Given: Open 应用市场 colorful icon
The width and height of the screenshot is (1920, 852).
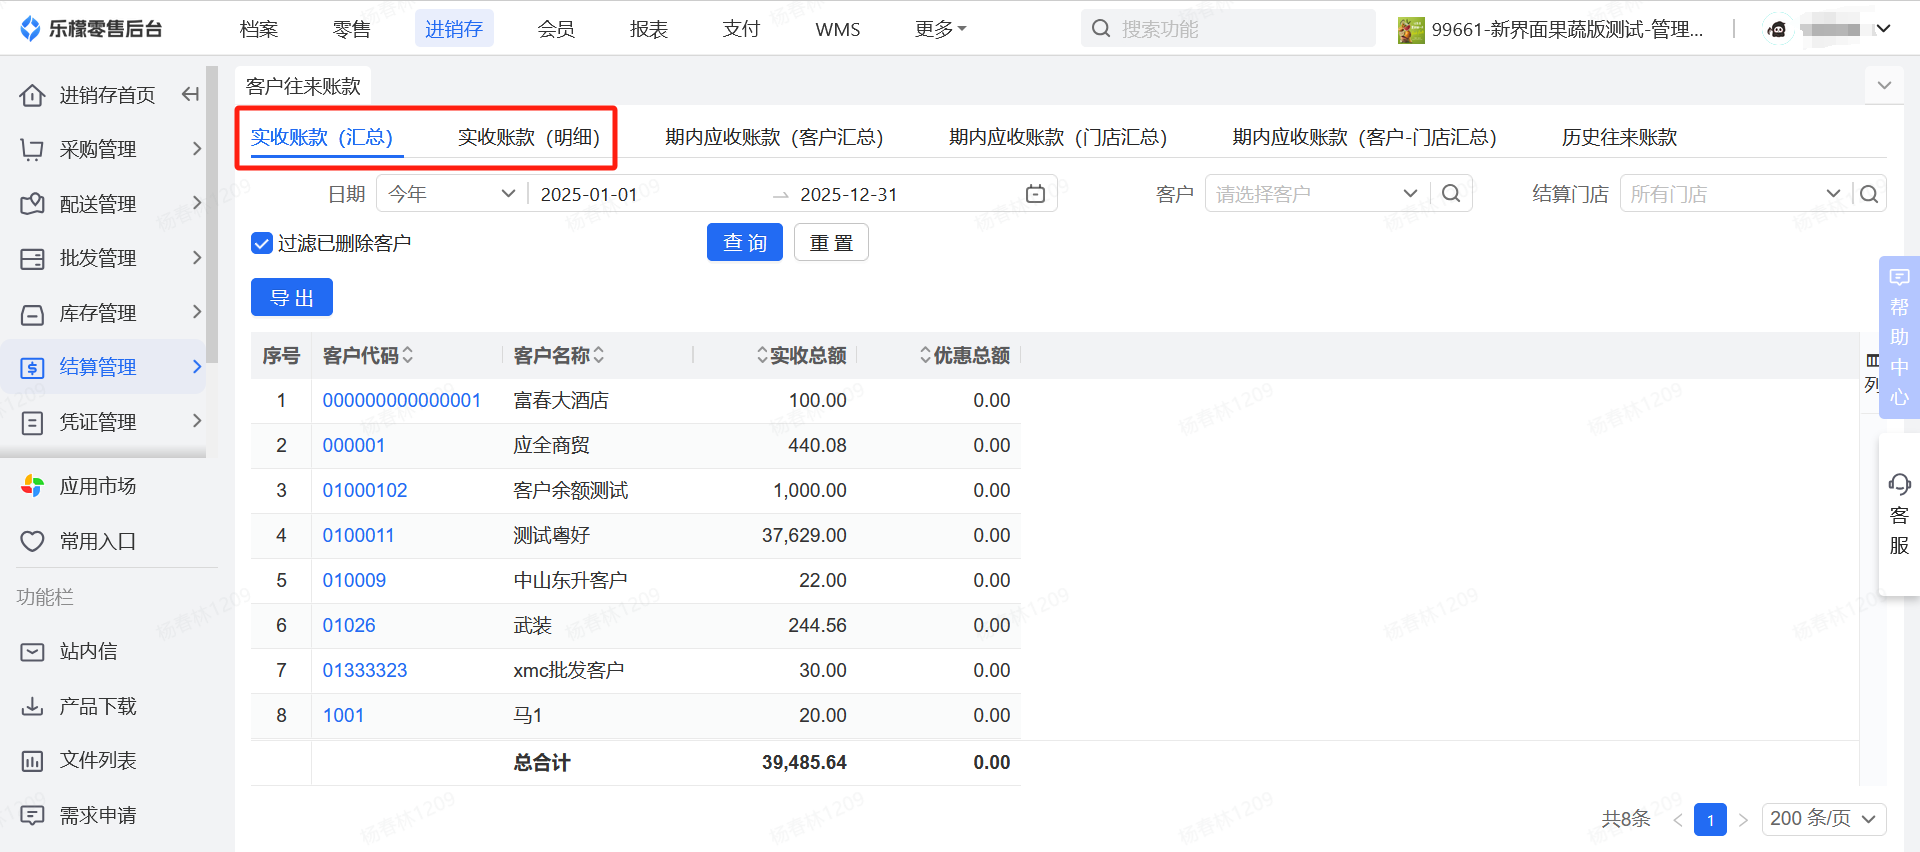Looking at the screenshot, I should pyautogui.click(x=32, y=486).
